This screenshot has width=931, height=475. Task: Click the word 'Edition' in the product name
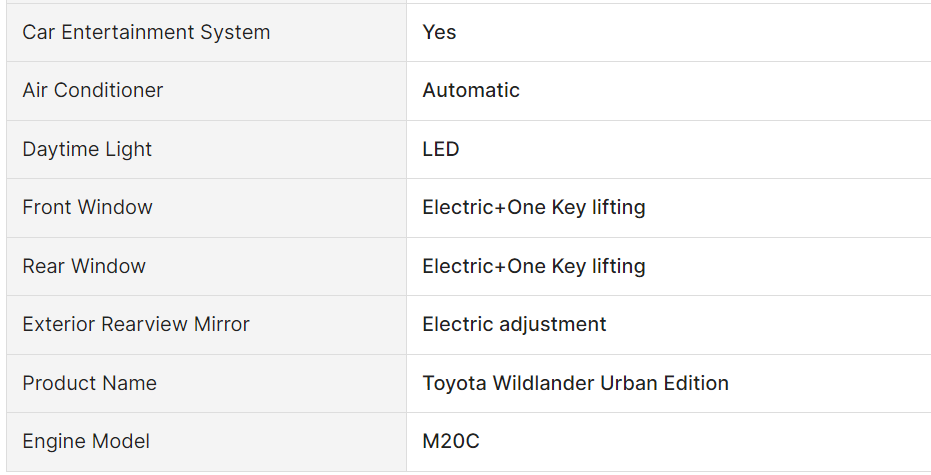click(x=695, y=383)
